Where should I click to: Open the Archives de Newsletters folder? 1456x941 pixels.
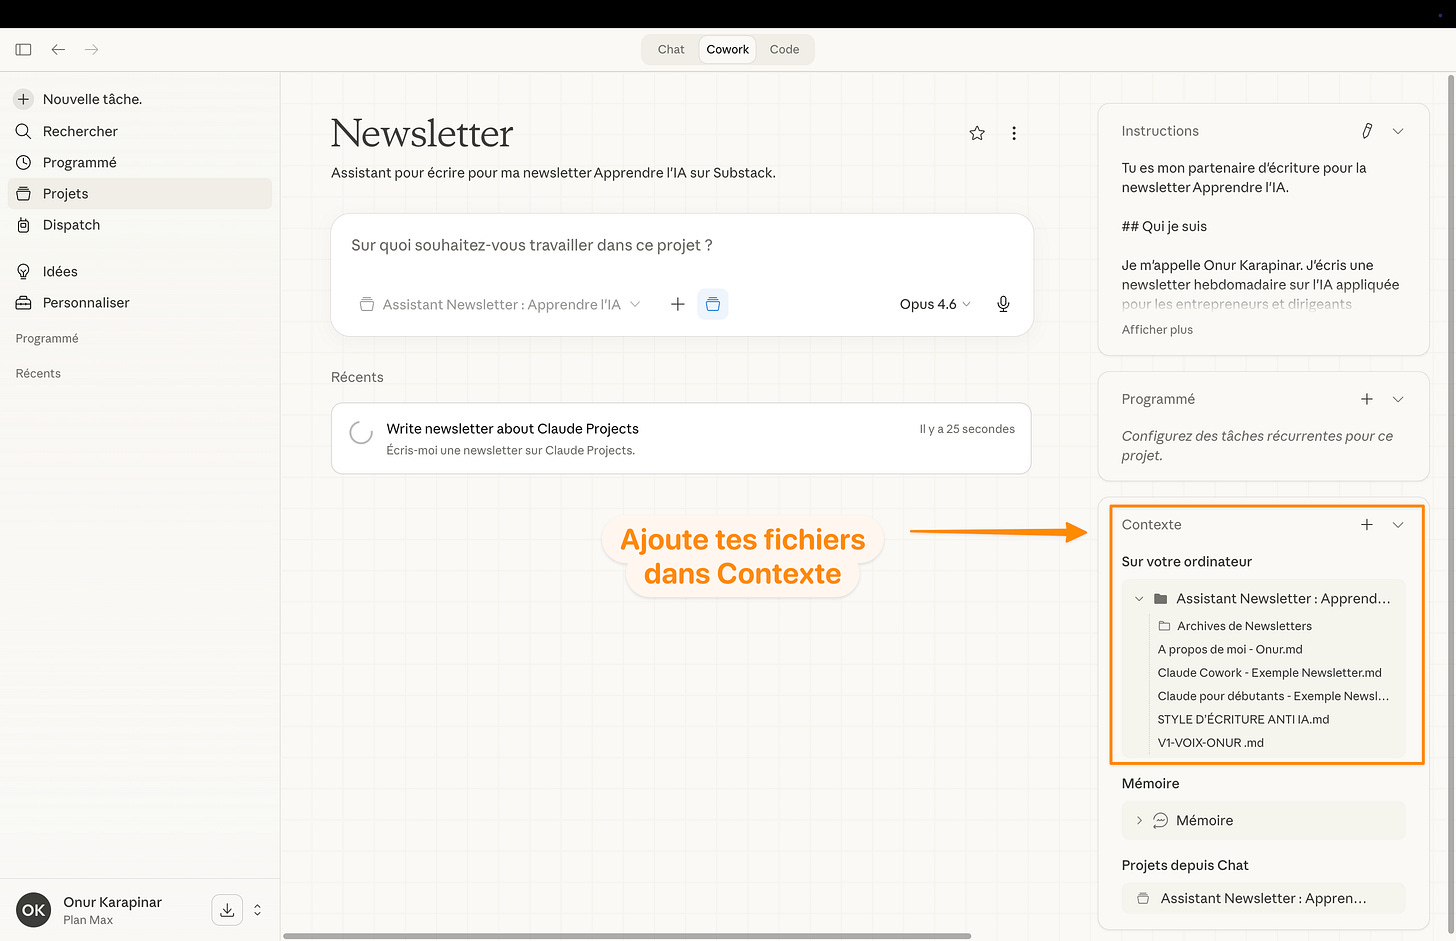1235,626
